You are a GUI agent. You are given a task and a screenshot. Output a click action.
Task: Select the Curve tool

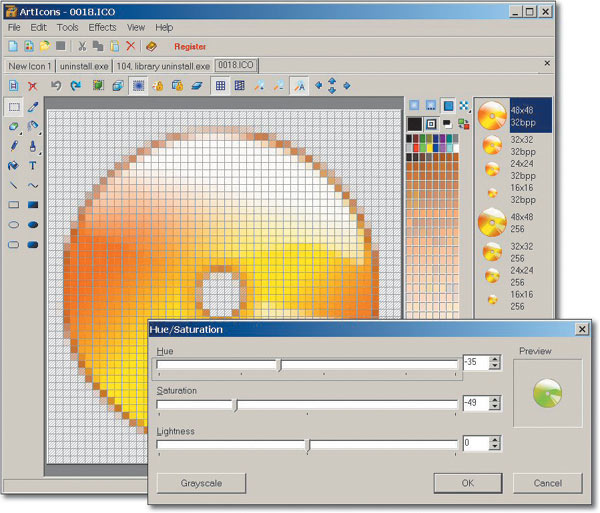tap(33, 186)
